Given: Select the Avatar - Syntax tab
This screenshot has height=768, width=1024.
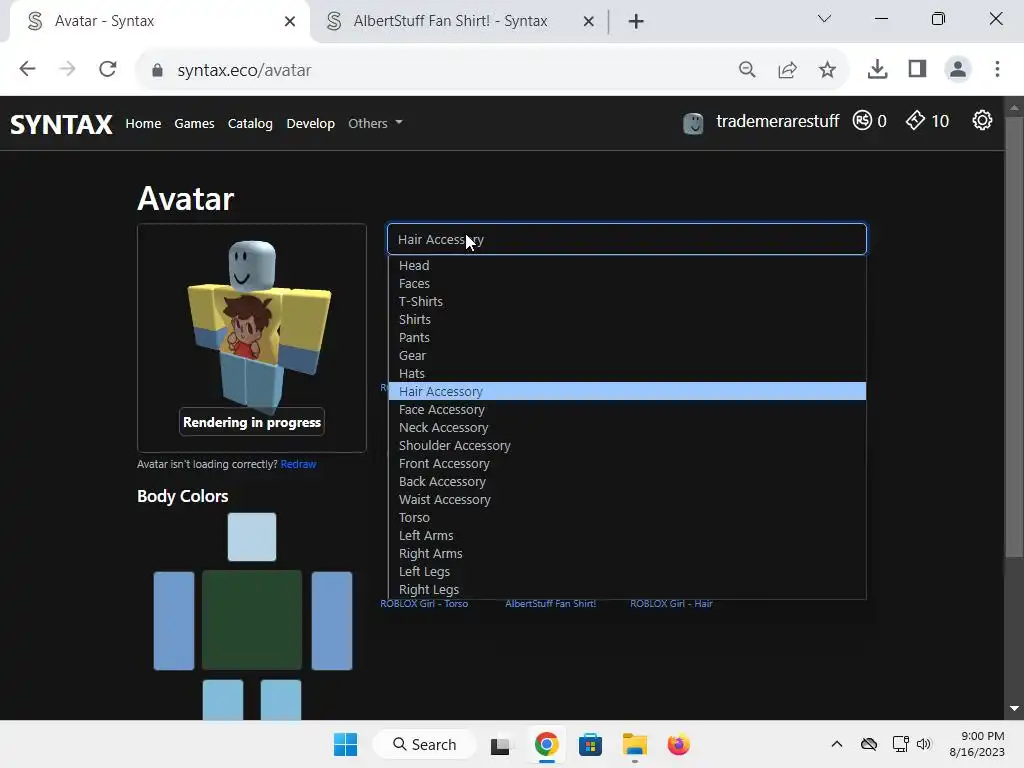Looking at the screenshot, I should (157, 22).
